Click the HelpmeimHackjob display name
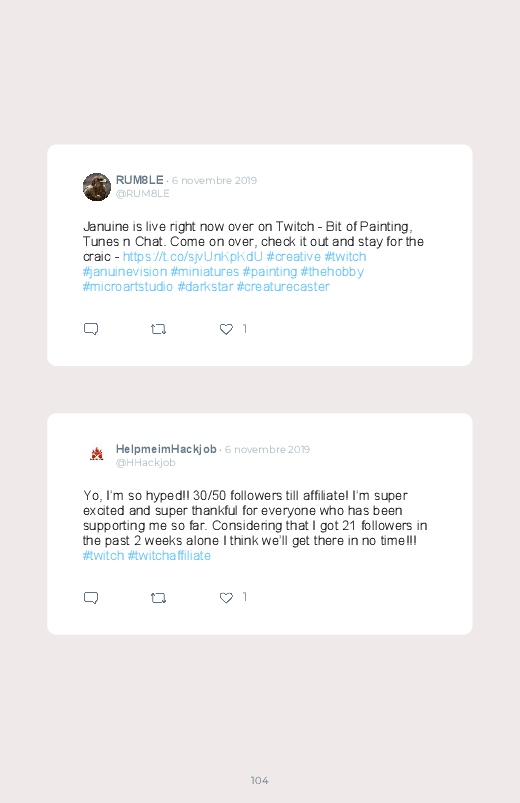The width and height of the screenshot is (520, 803). point(166,449)
